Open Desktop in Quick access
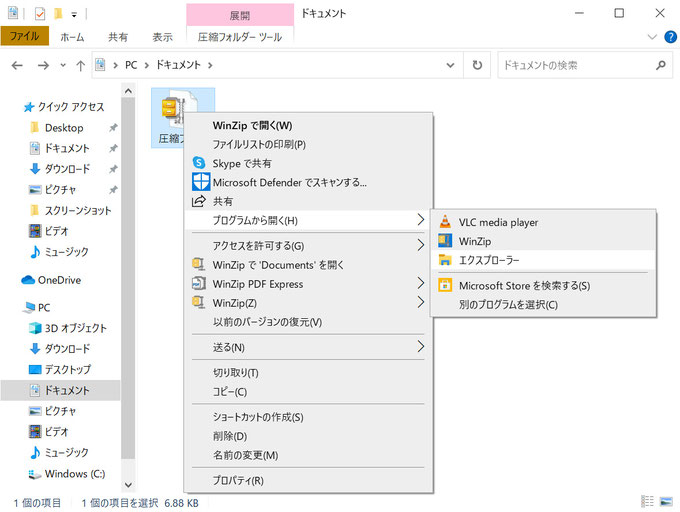The image size is (680, 512). (x=64, y=128)
